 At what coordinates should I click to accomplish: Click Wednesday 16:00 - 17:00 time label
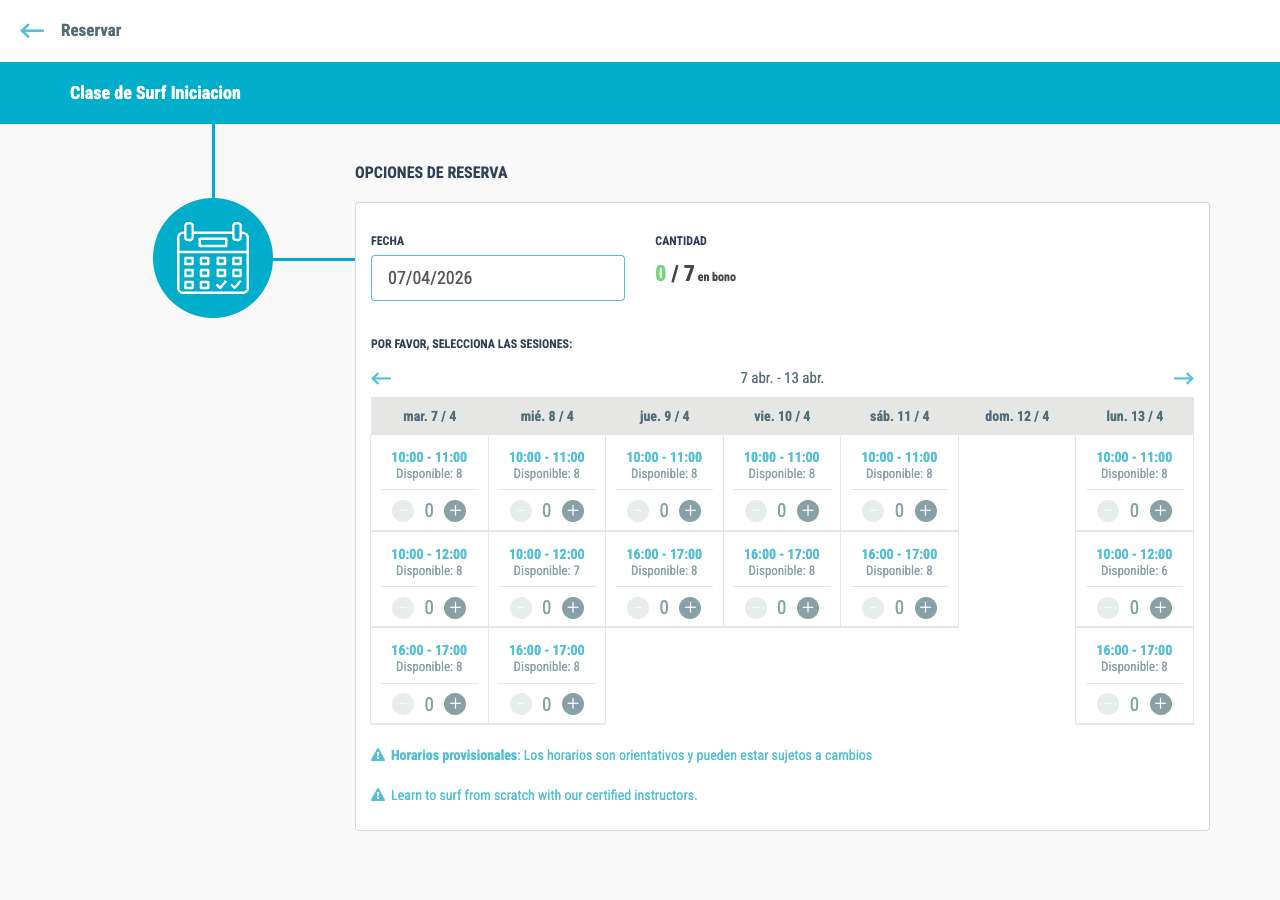coord(547,650)
